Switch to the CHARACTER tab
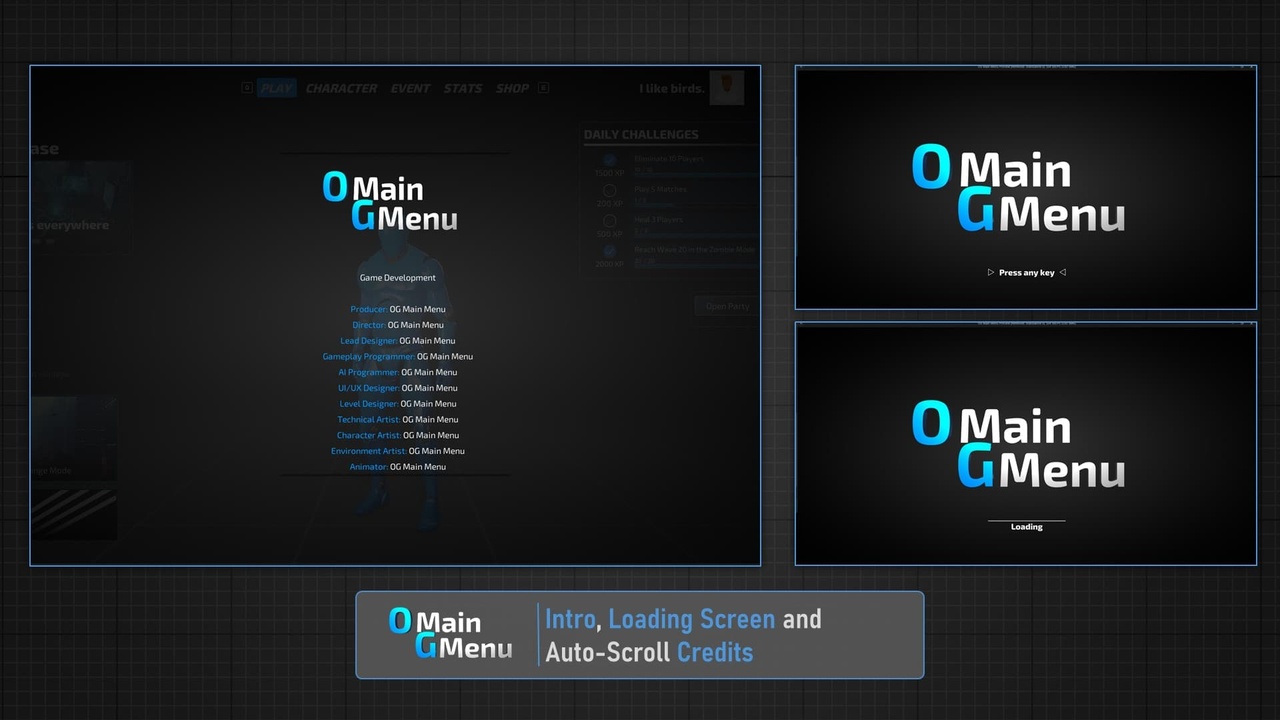This screenshot has width=1280, height=720. (x=341, y=88)
